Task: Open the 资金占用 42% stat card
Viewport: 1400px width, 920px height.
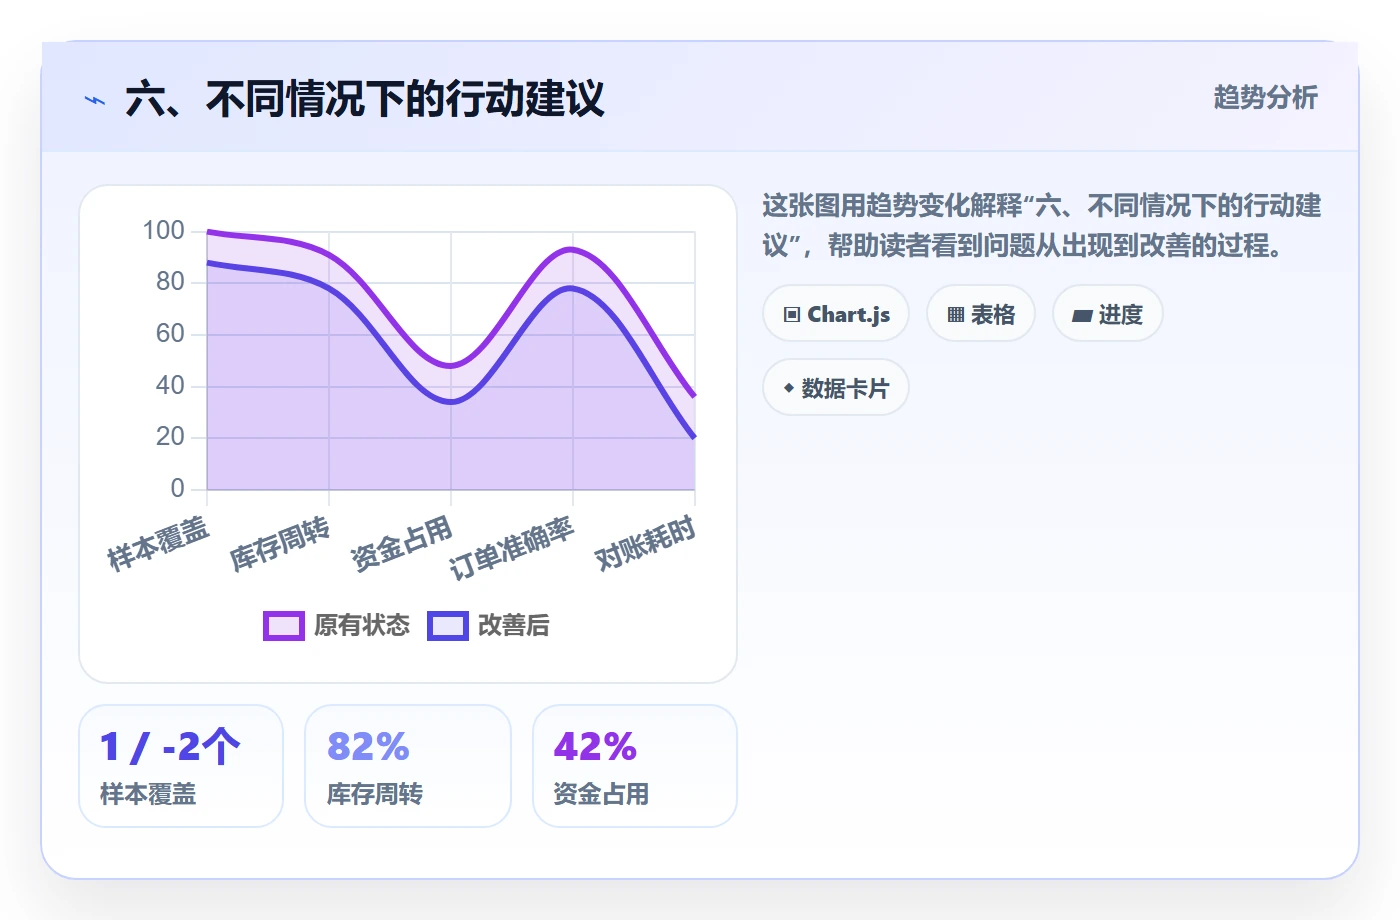Action: point(635,766)
